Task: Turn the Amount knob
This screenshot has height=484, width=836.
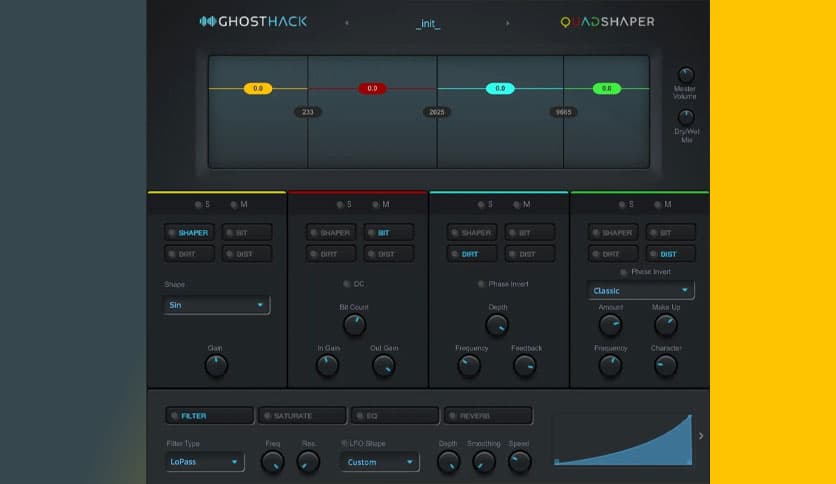Action: [610, 325]
